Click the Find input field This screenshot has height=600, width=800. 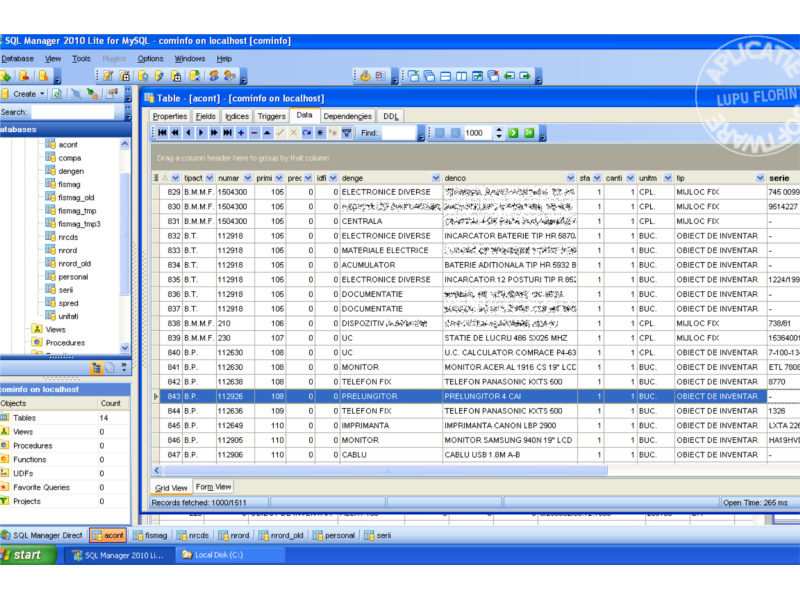398,133
